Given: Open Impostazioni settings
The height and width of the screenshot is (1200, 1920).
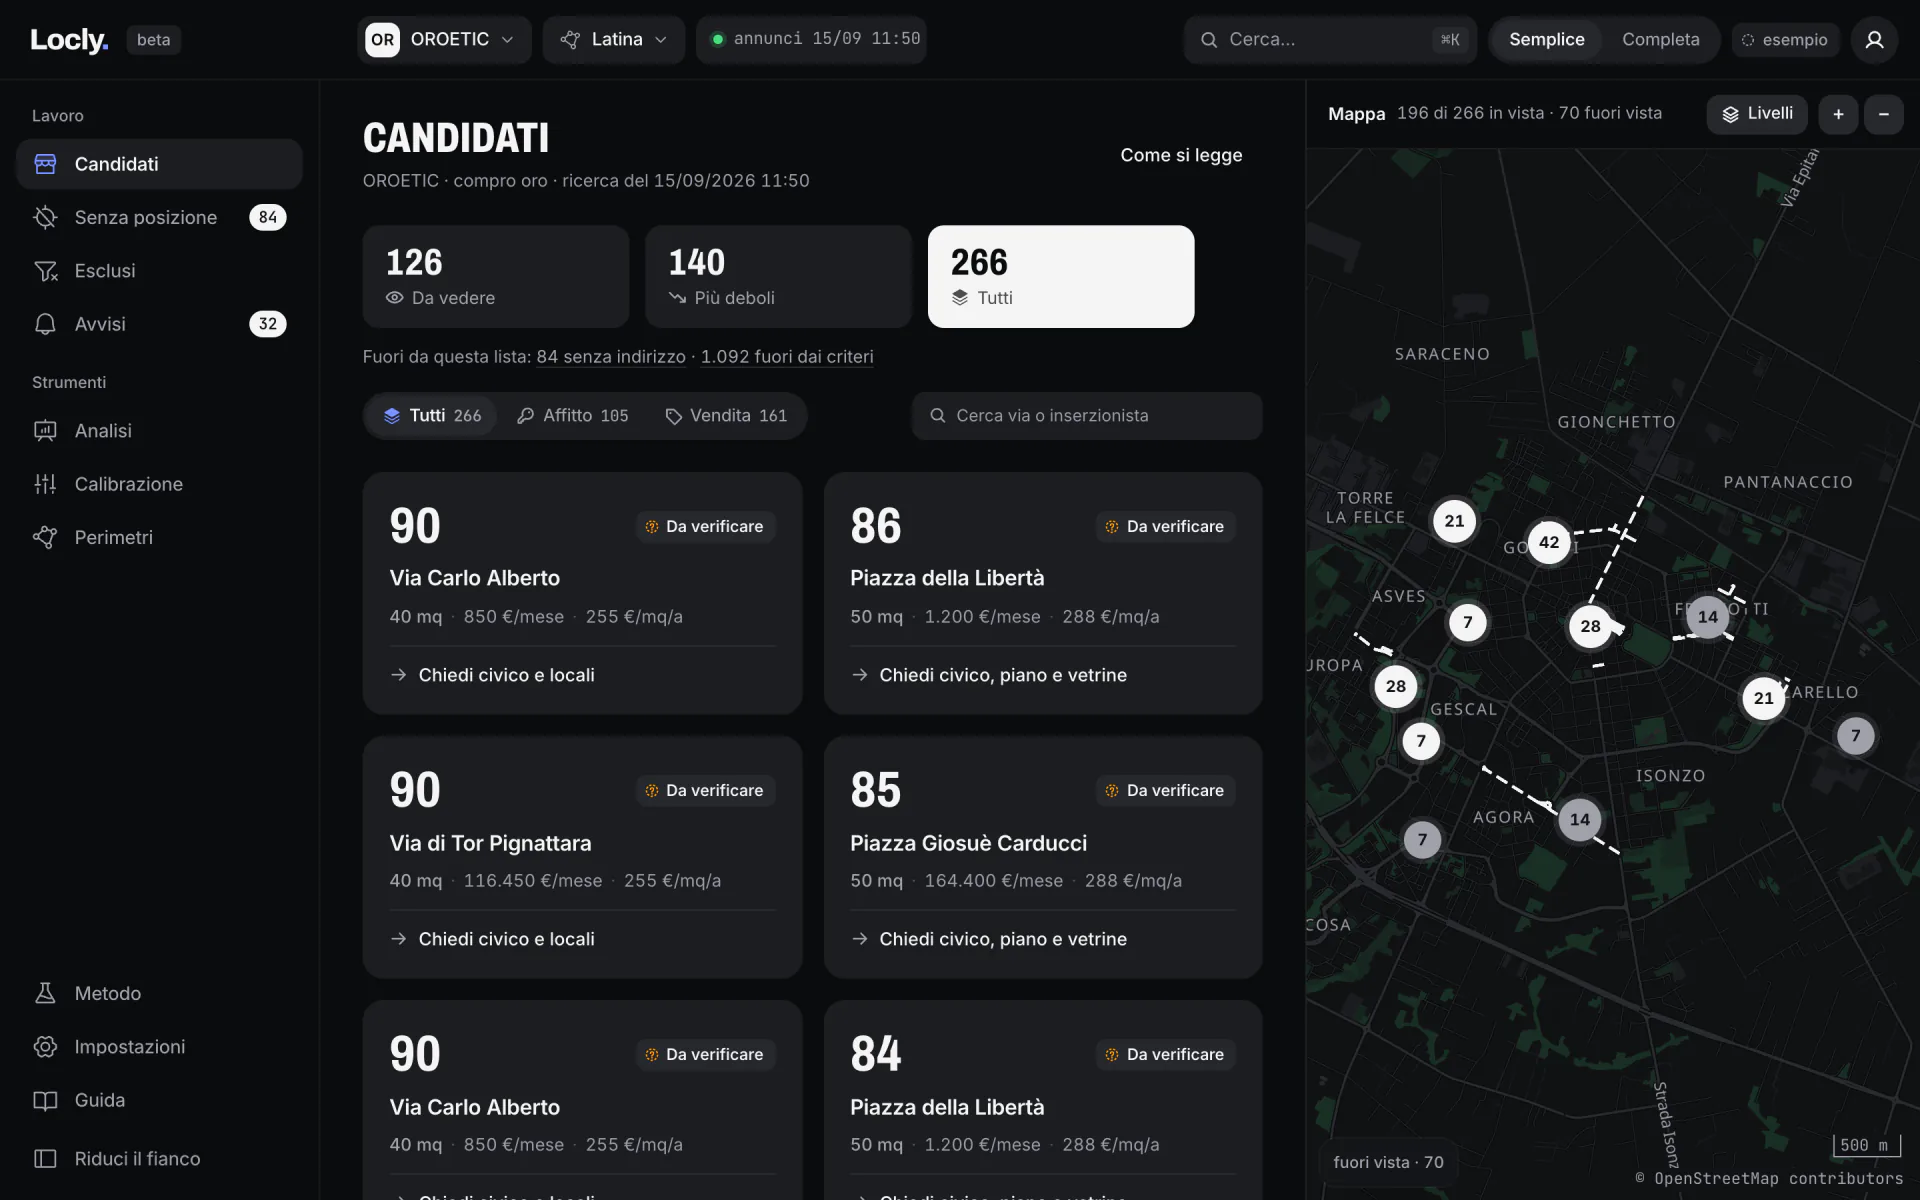Looking at the screenshot, I should point(159,1047).
